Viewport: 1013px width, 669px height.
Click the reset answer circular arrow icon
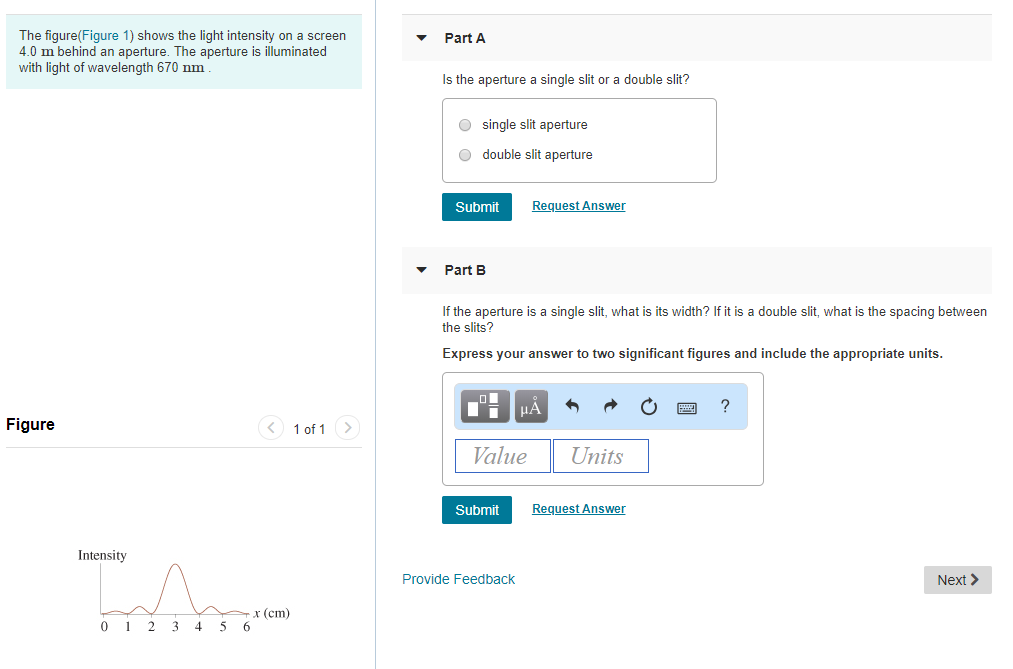(648, 406)
